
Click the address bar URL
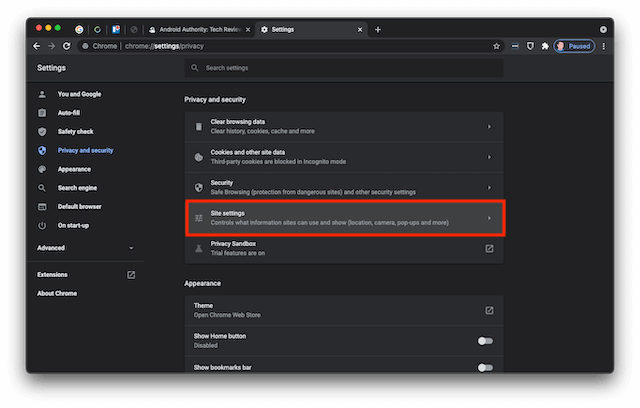point(164,46)
